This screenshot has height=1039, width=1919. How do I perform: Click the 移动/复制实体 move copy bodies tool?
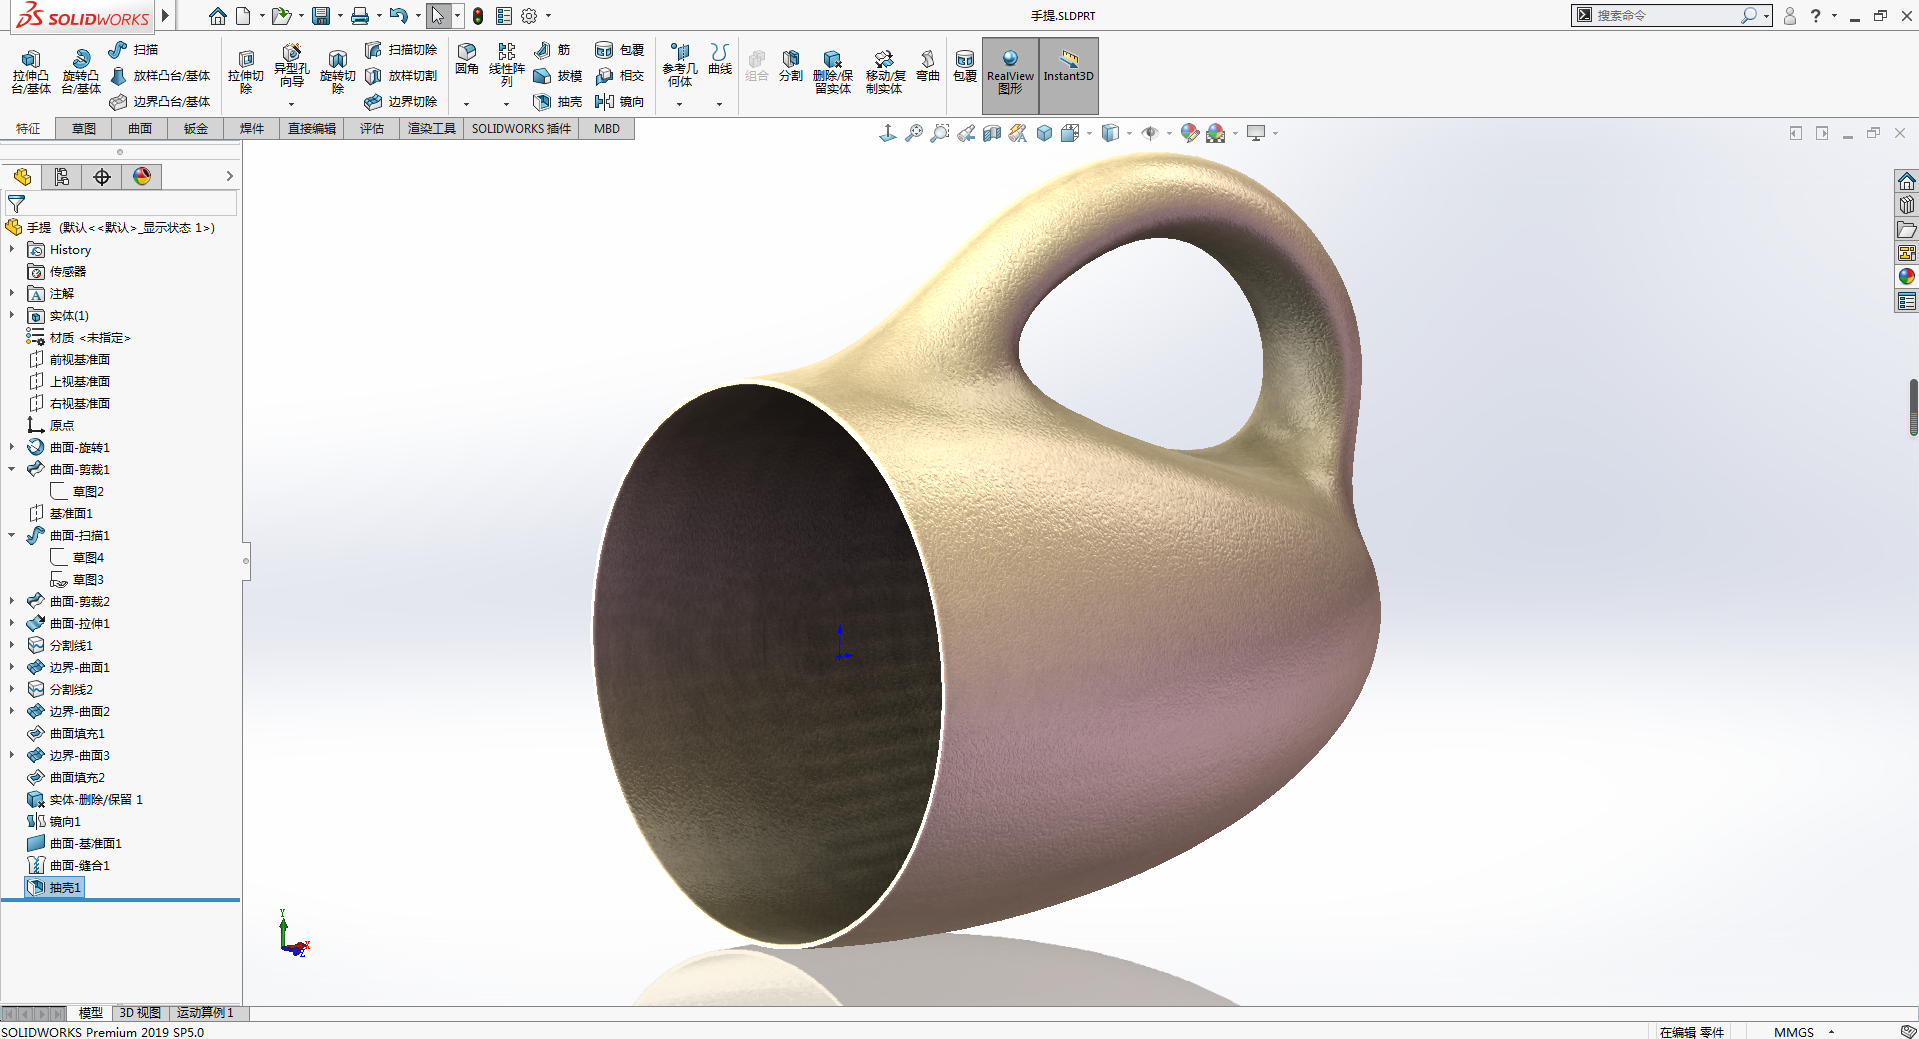(884, 72)
